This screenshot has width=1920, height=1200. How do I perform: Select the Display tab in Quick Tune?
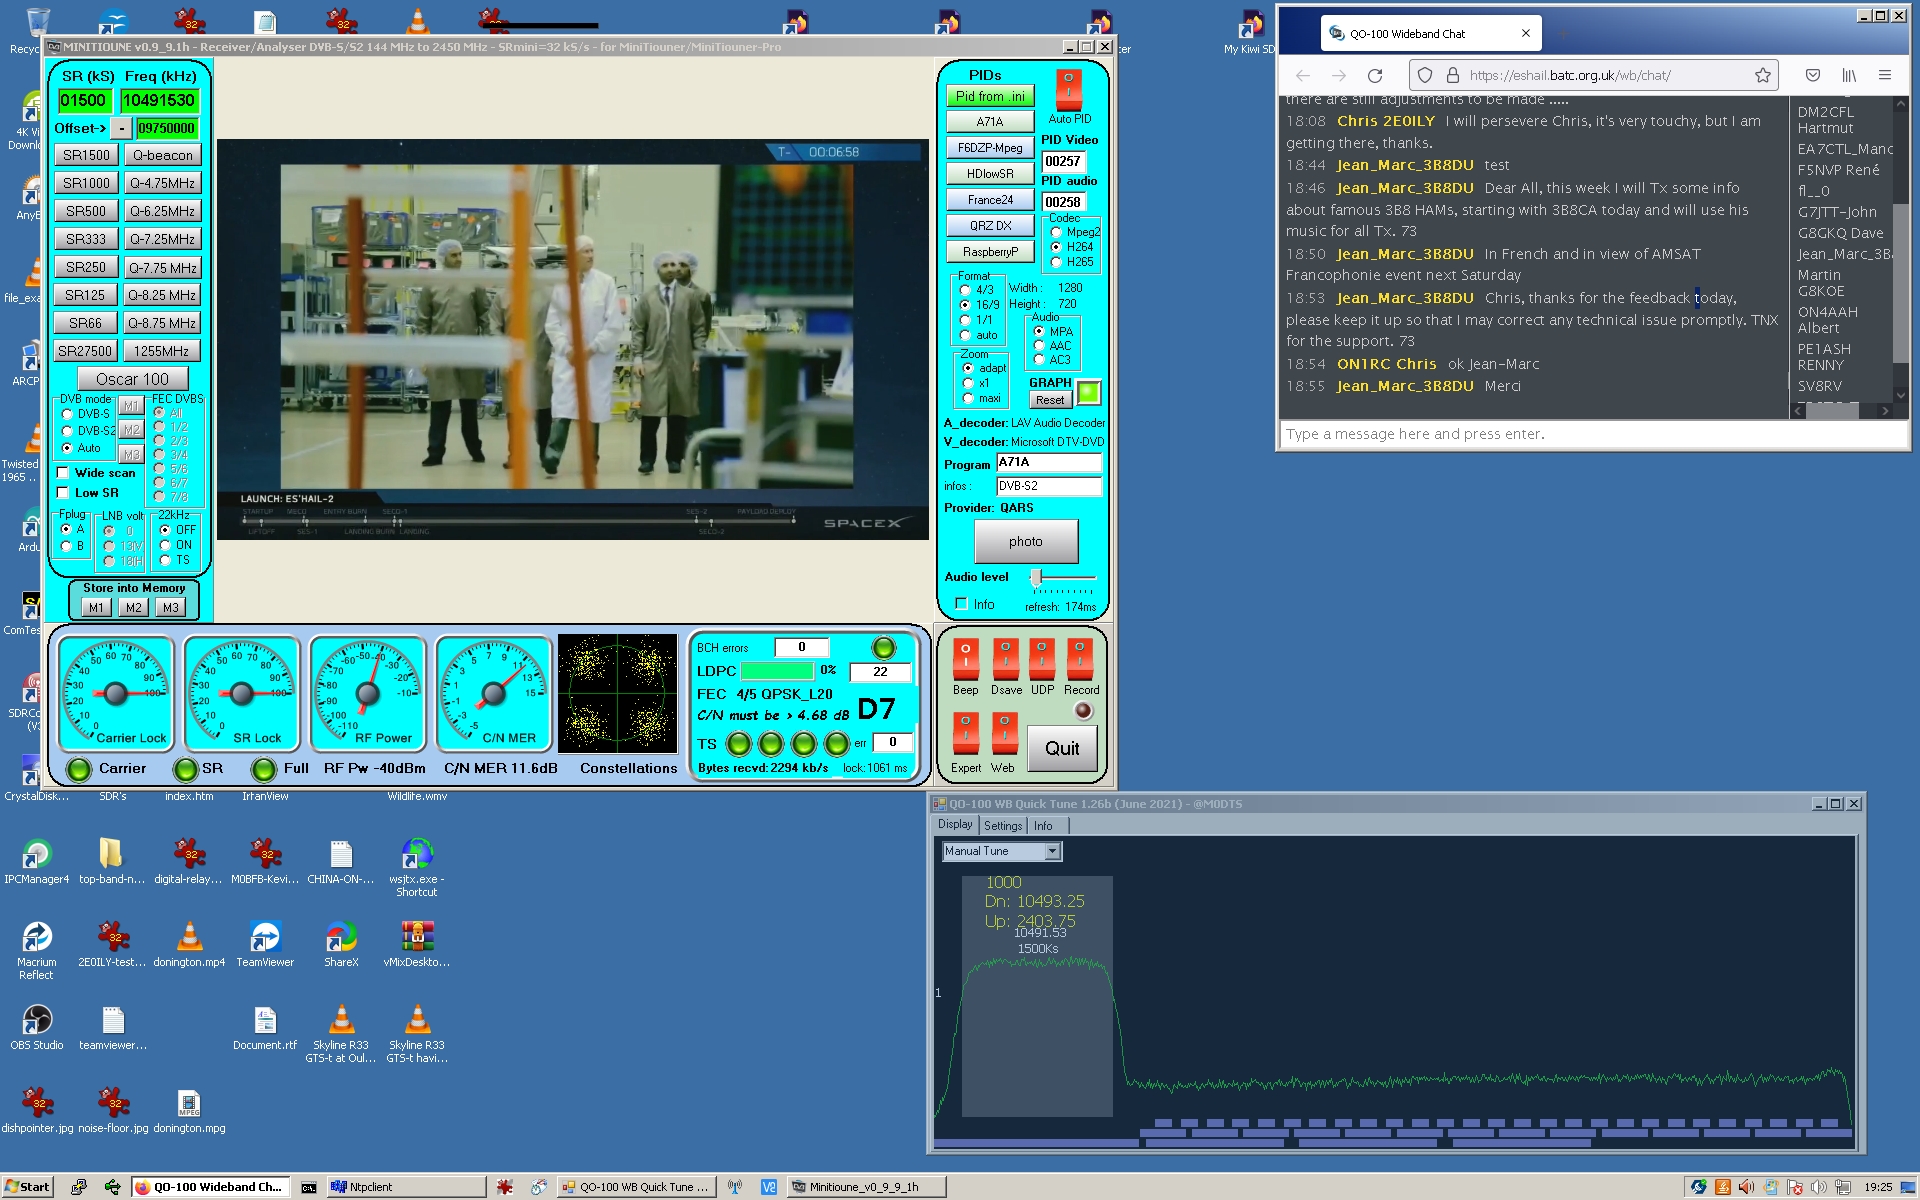955,825
